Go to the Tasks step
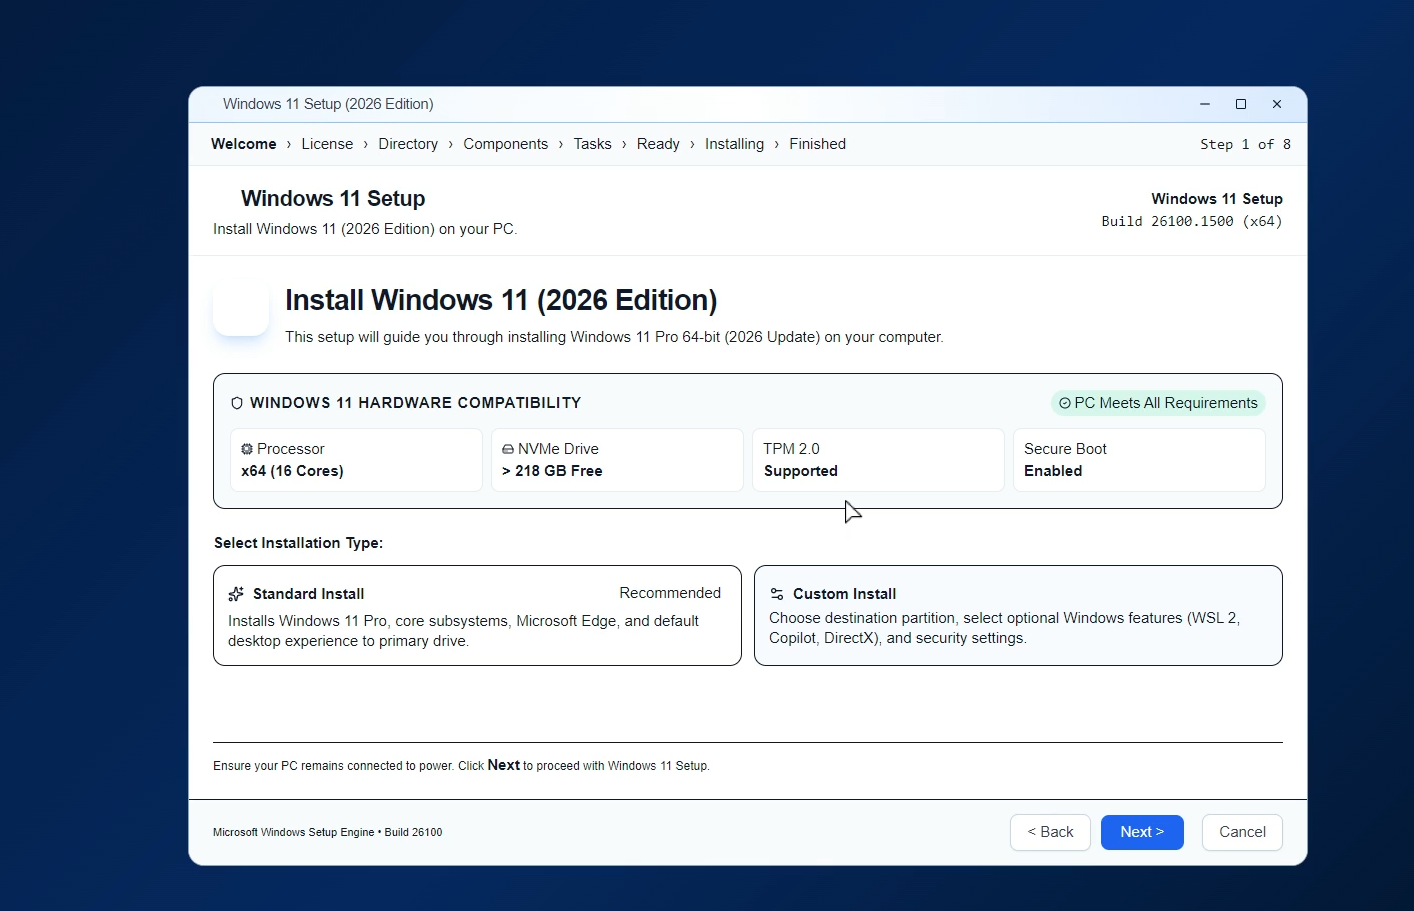The height and width of the screenshot is (911, 1414). click(592, 144)
